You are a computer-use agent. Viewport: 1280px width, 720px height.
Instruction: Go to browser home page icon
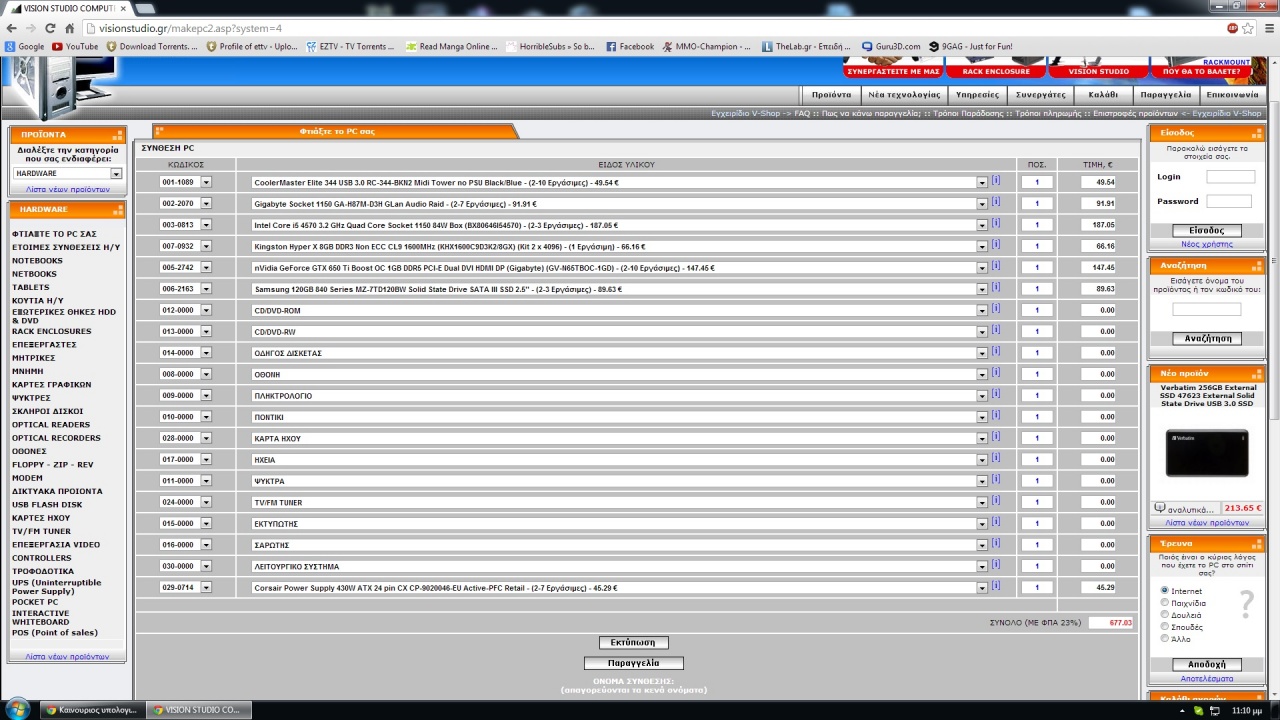point(69,28)
